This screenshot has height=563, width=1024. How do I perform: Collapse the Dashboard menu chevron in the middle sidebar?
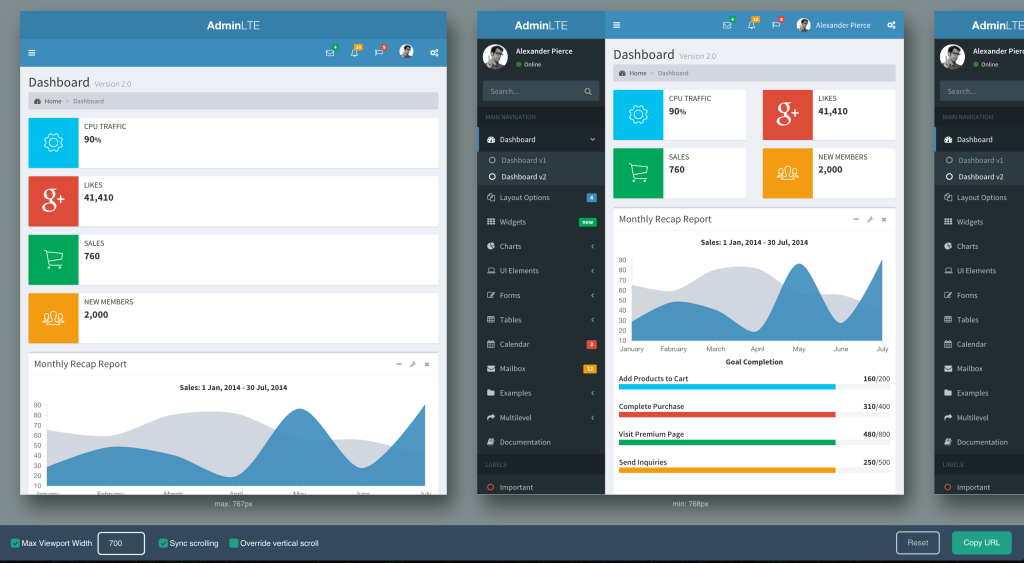pyautogui.click(x=592, y=139)
